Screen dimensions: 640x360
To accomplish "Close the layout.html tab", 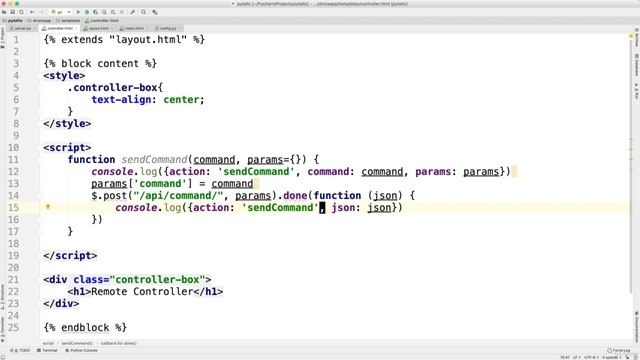I will [113, 29].
